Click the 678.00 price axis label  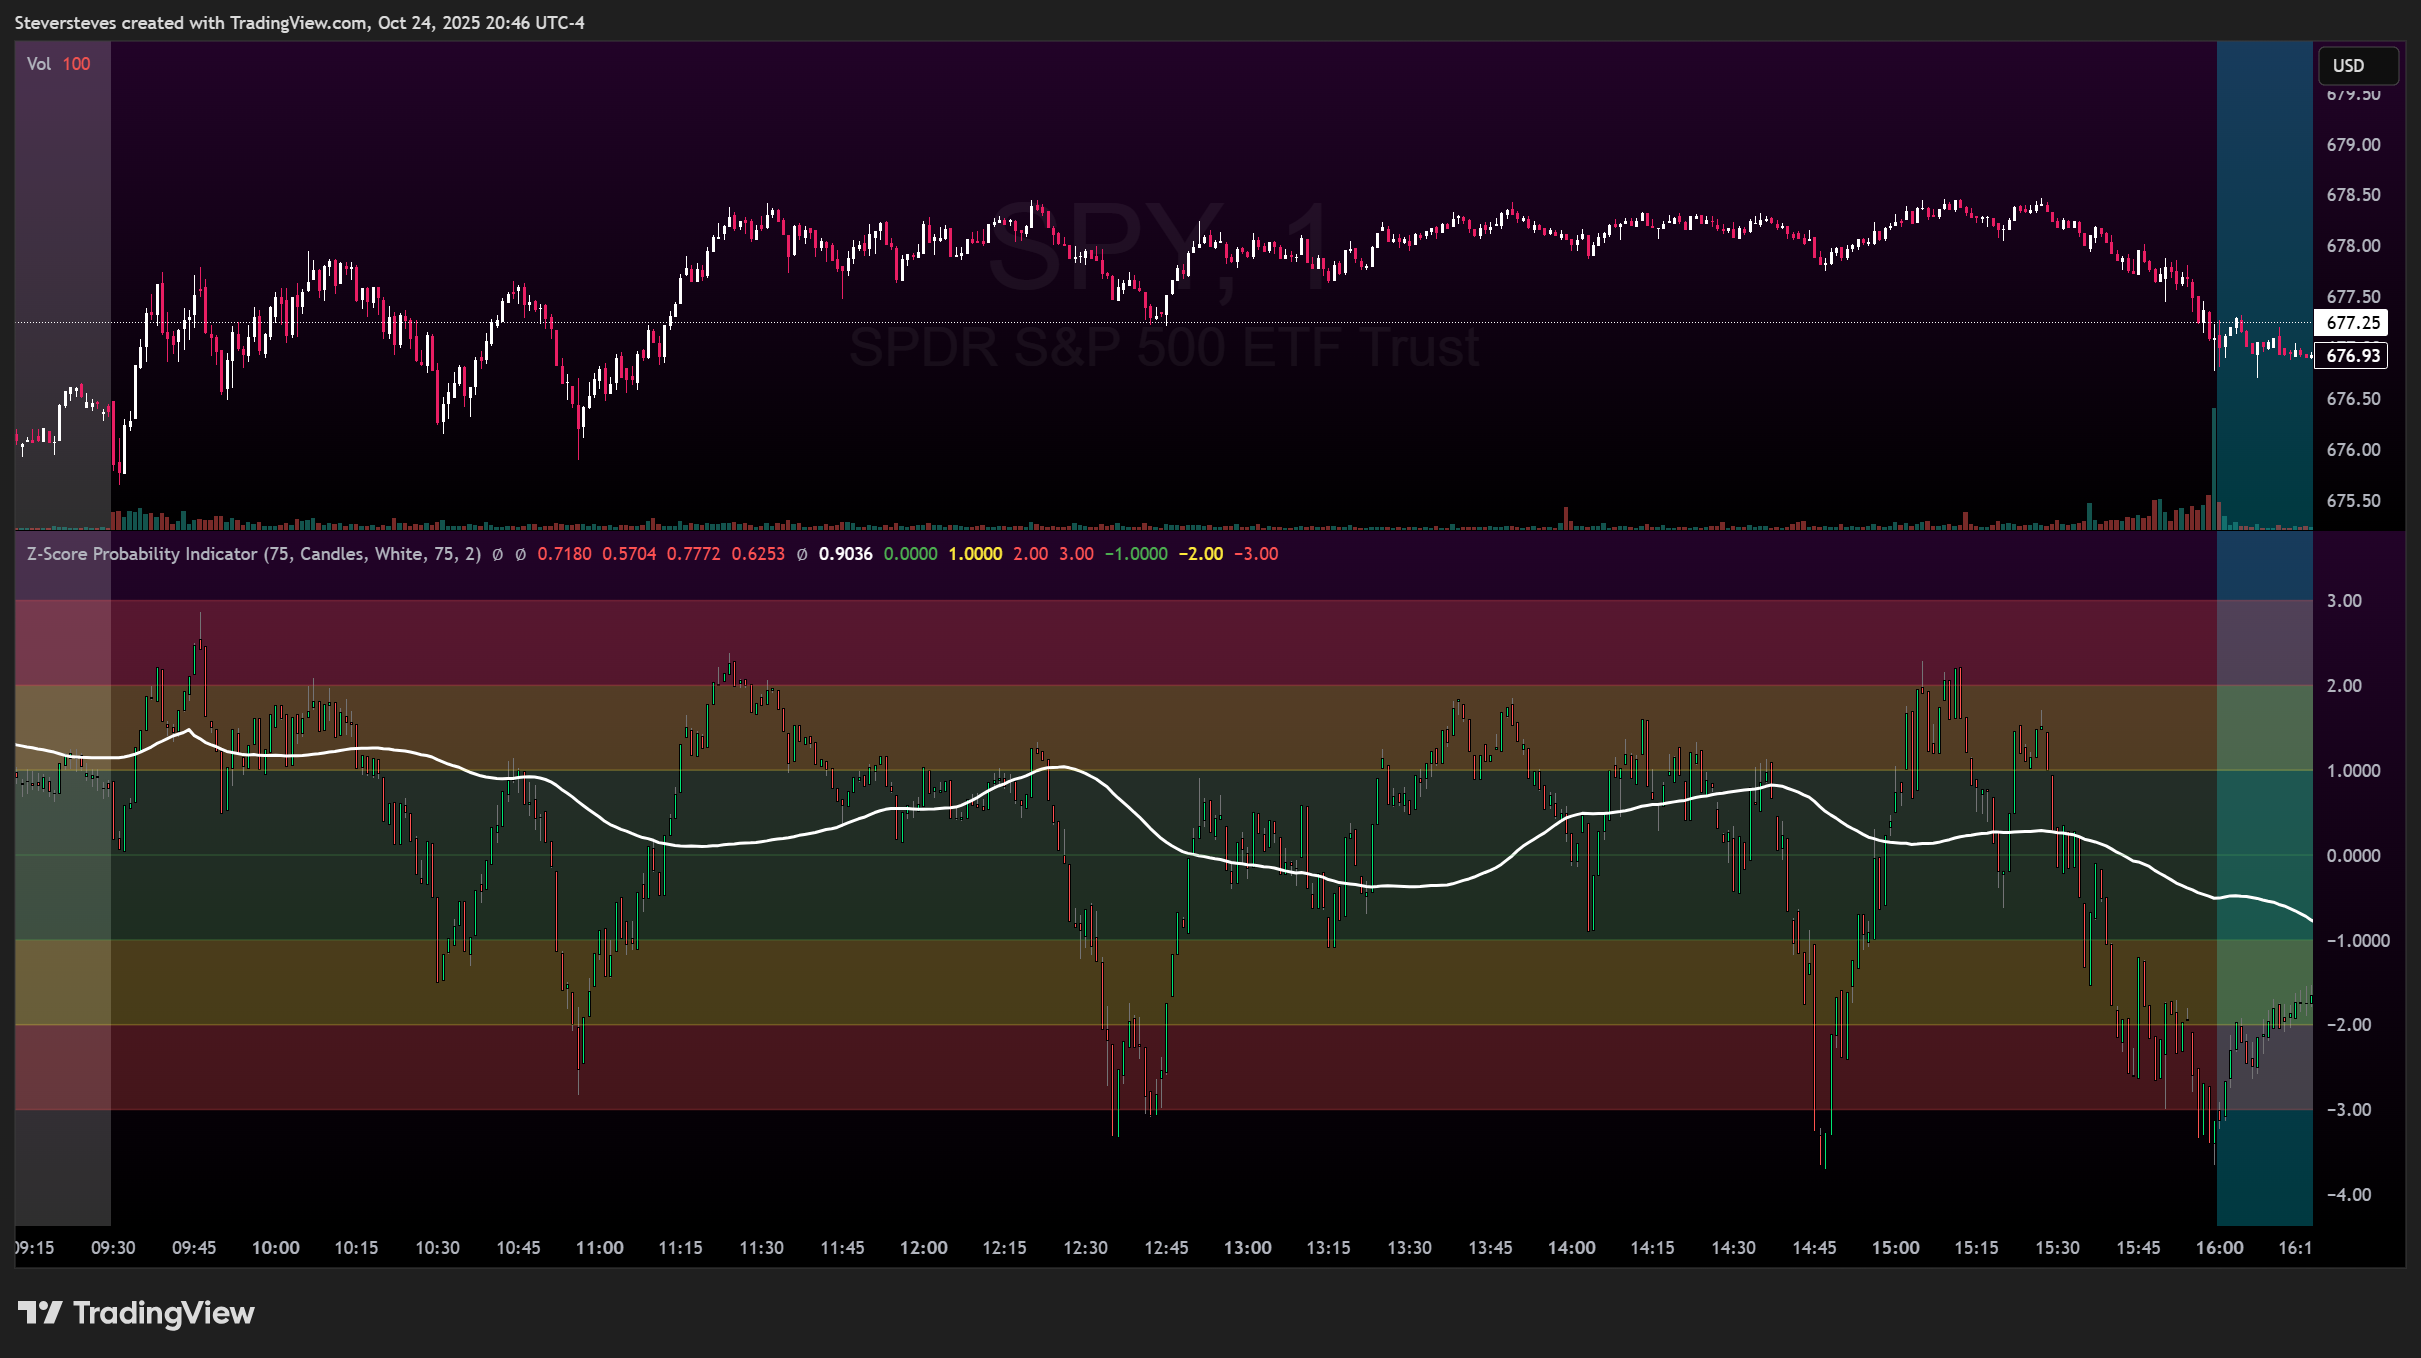tap(2353, 246)
